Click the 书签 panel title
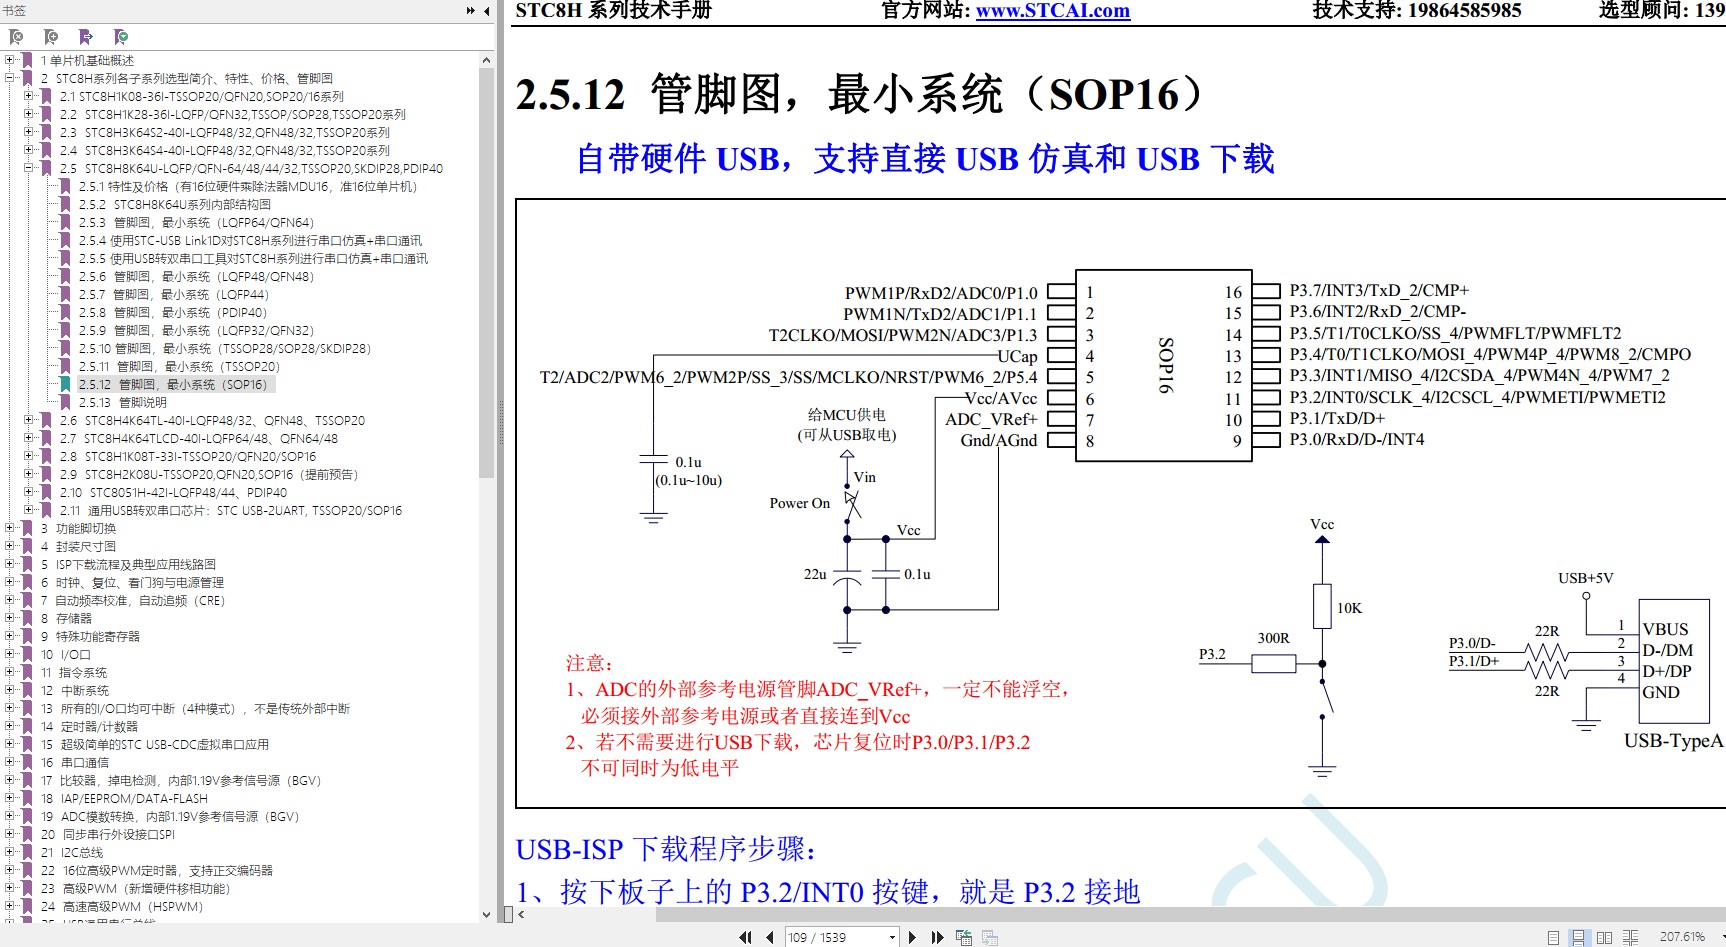This screenshot has height=947, width=1726. coord(14,11)
